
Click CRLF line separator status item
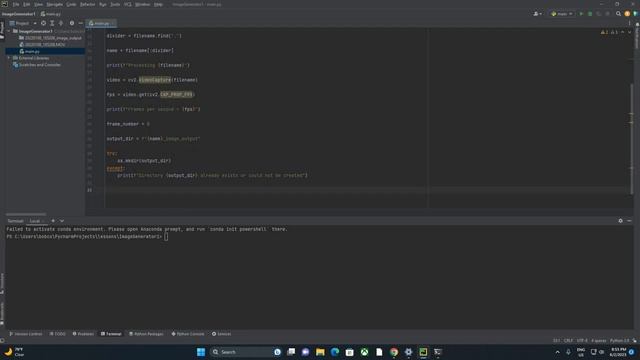click(x=568, y=340)
